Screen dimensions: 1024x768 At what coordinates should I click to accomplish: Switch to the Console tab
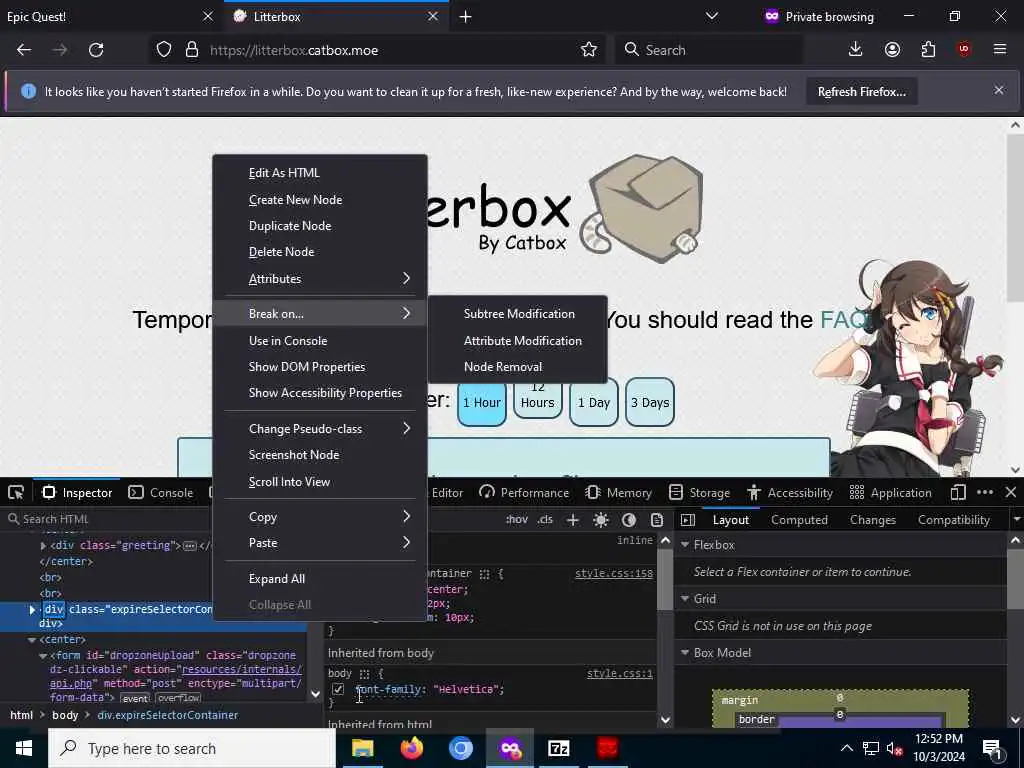point(161,493)
